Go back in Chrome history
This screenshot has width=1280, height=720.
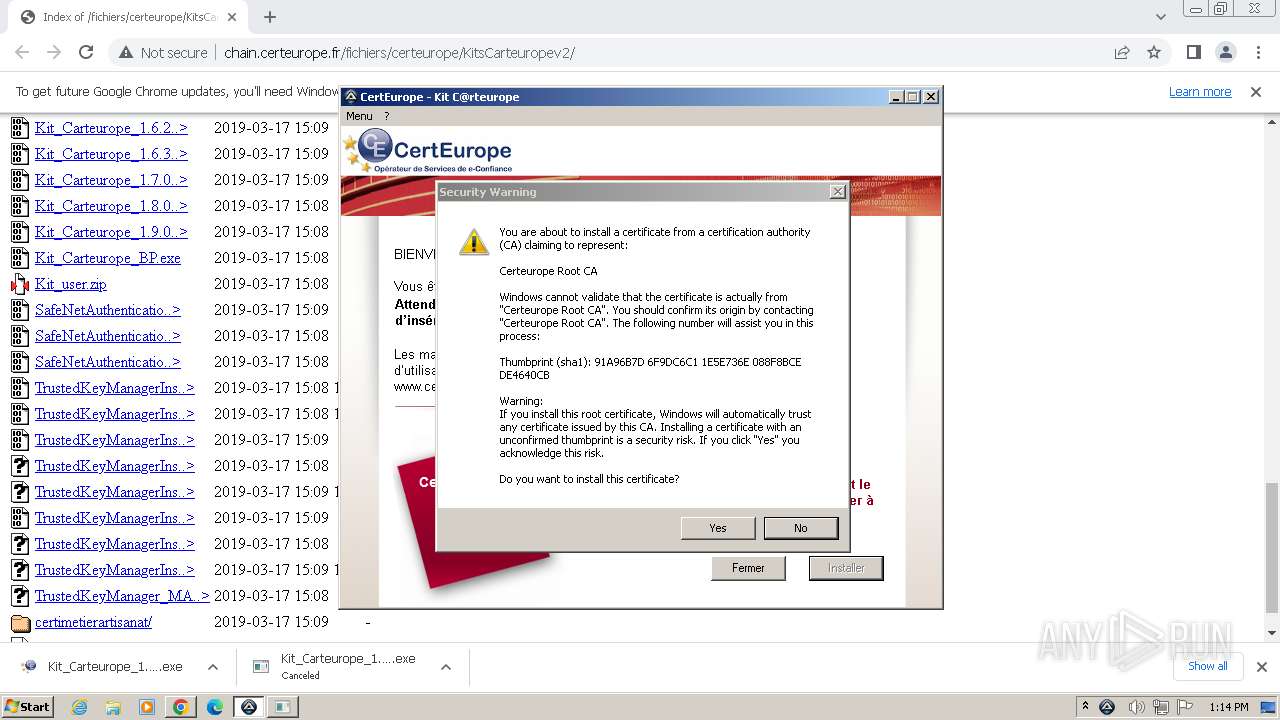click(x=22, y=52)
